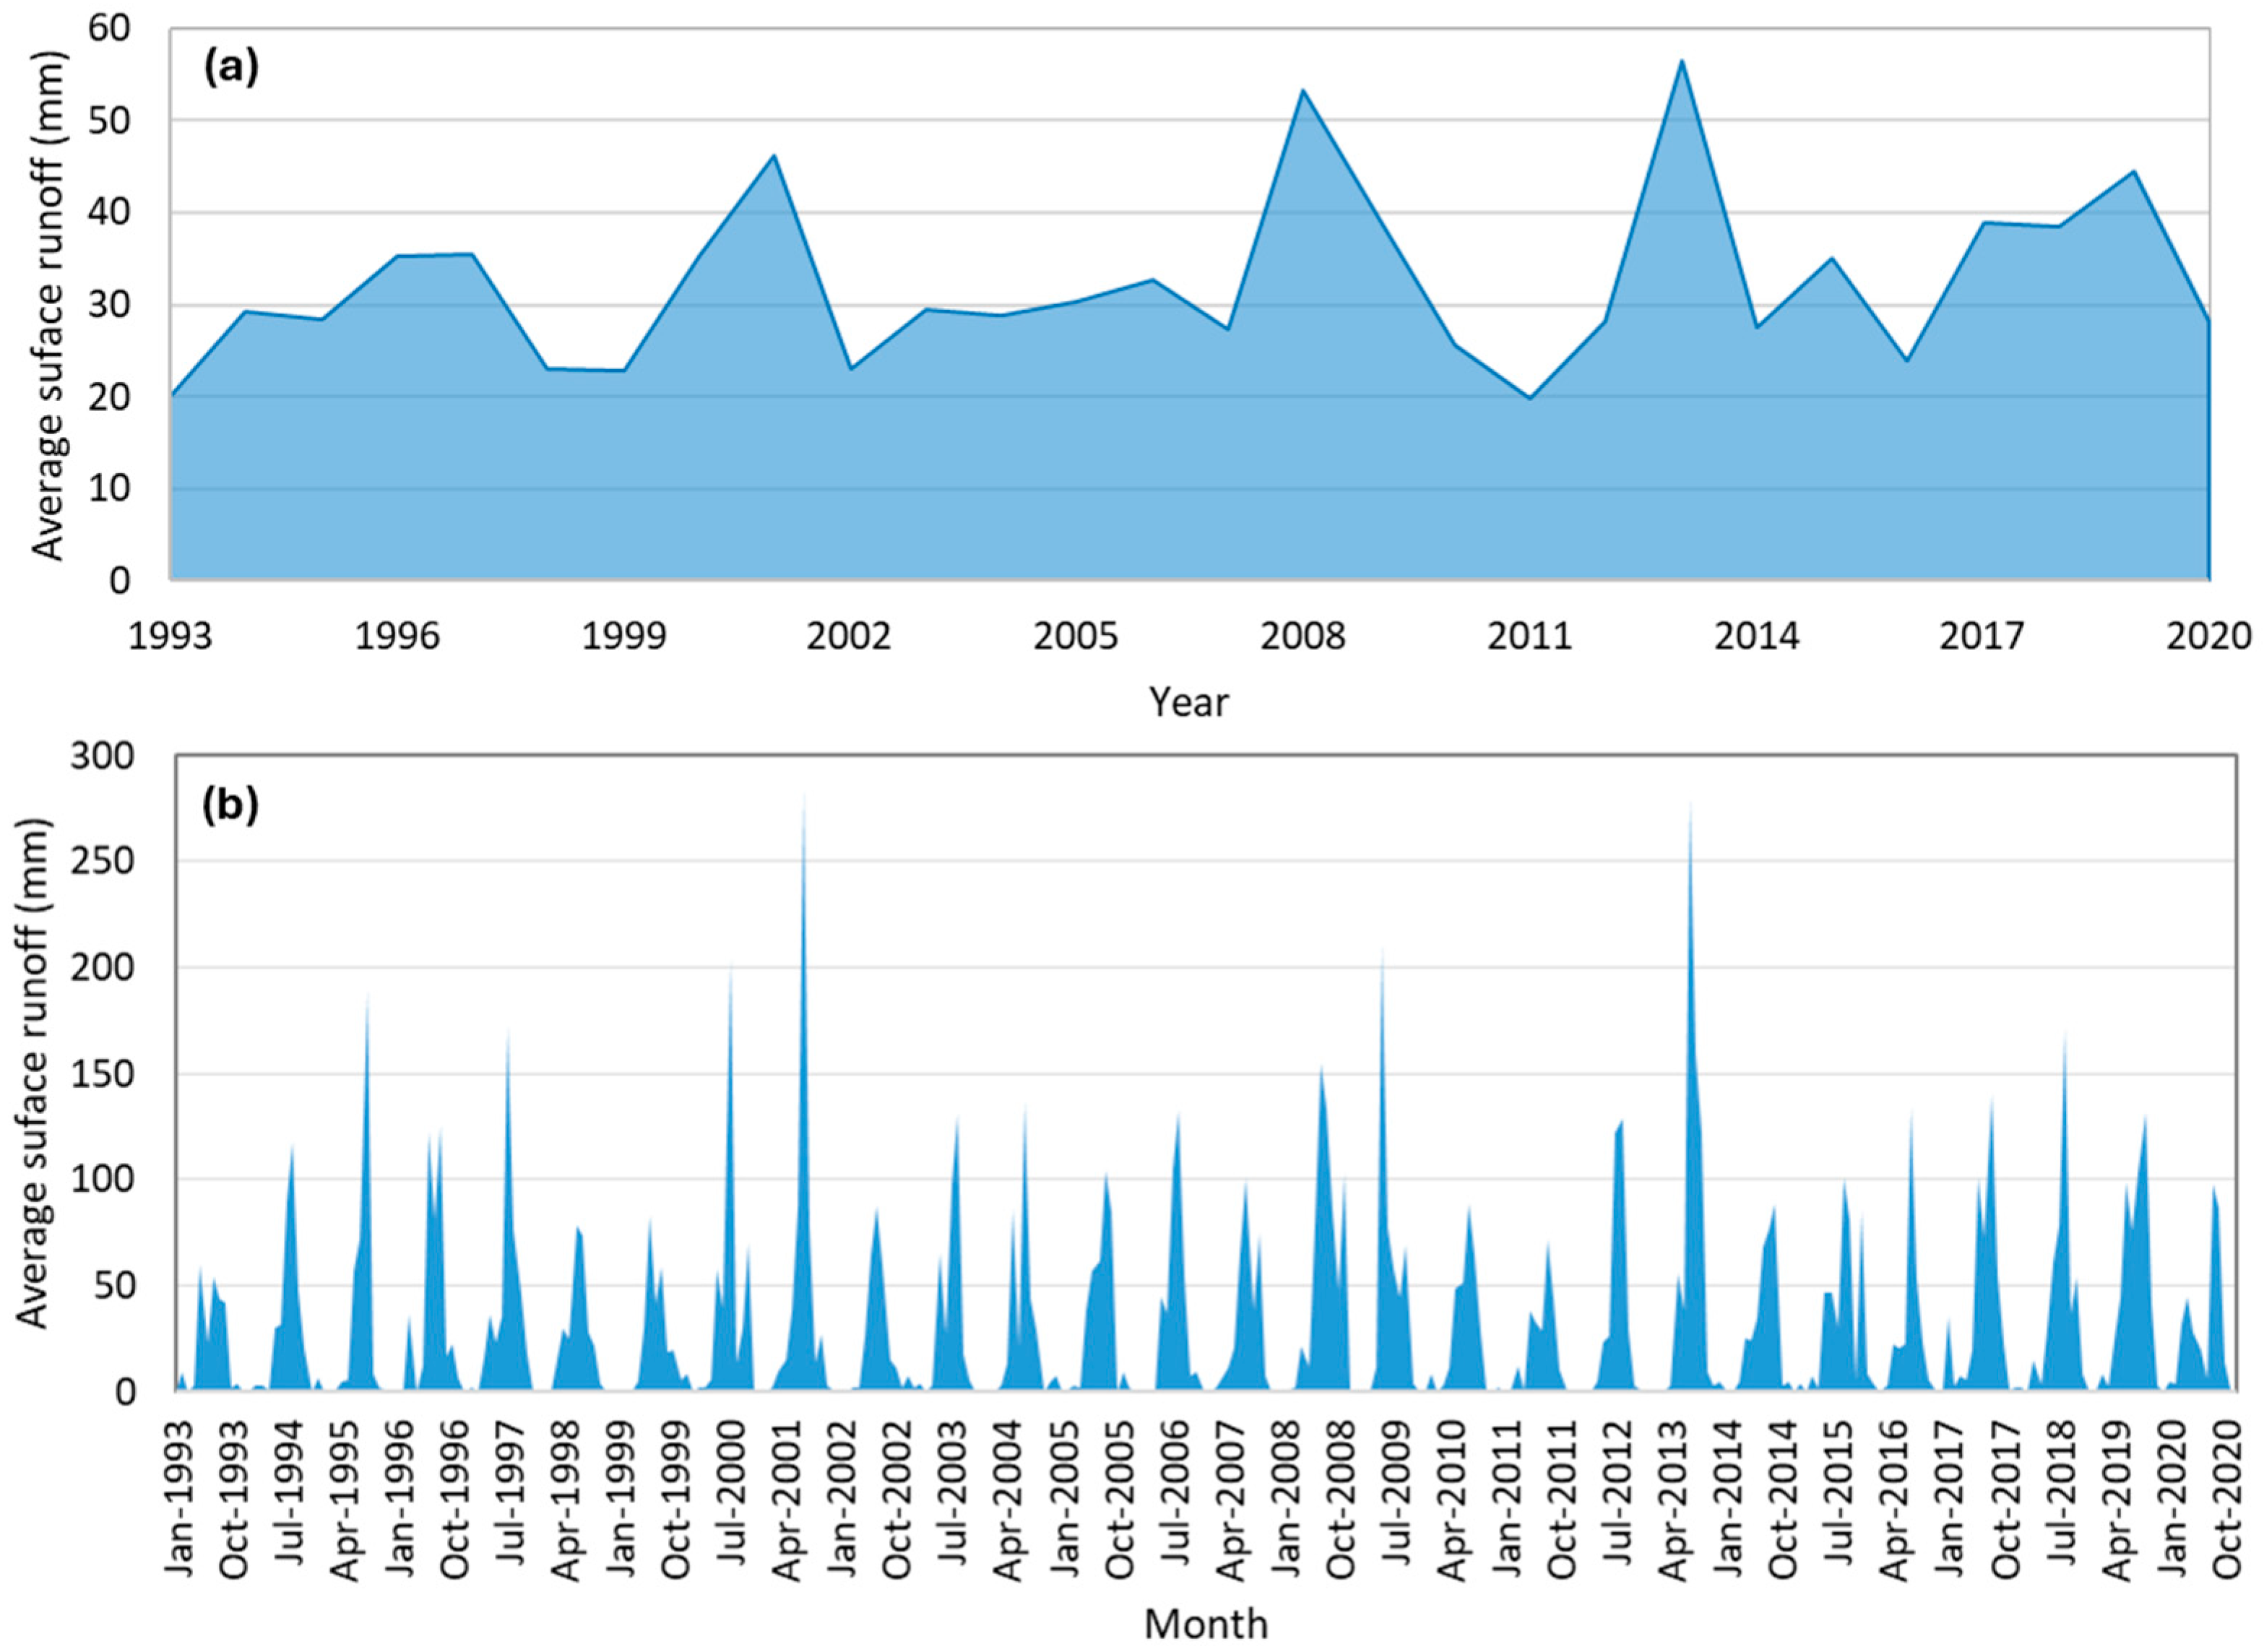Click the 300 y-axis value in chart (b)
This screenshot has width=2264, height=1652.
click(x=102, y=756)
